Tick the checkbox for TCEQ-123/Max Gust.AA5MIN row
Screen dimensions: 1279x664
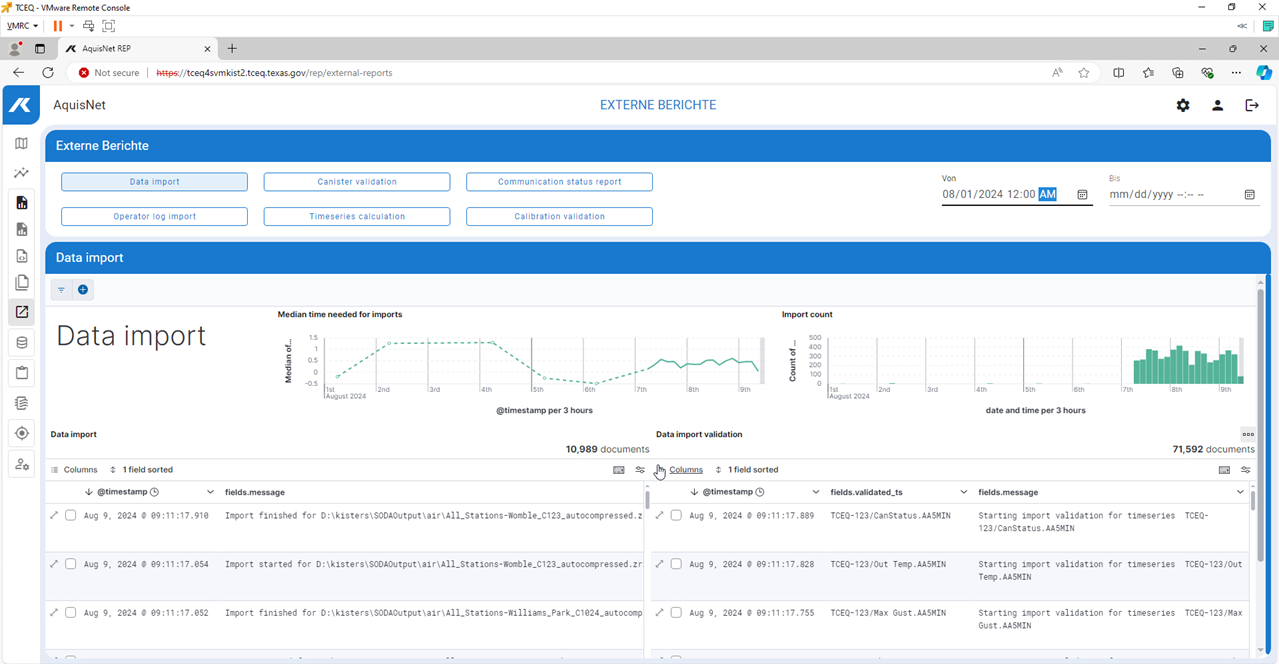pos(676,613)
